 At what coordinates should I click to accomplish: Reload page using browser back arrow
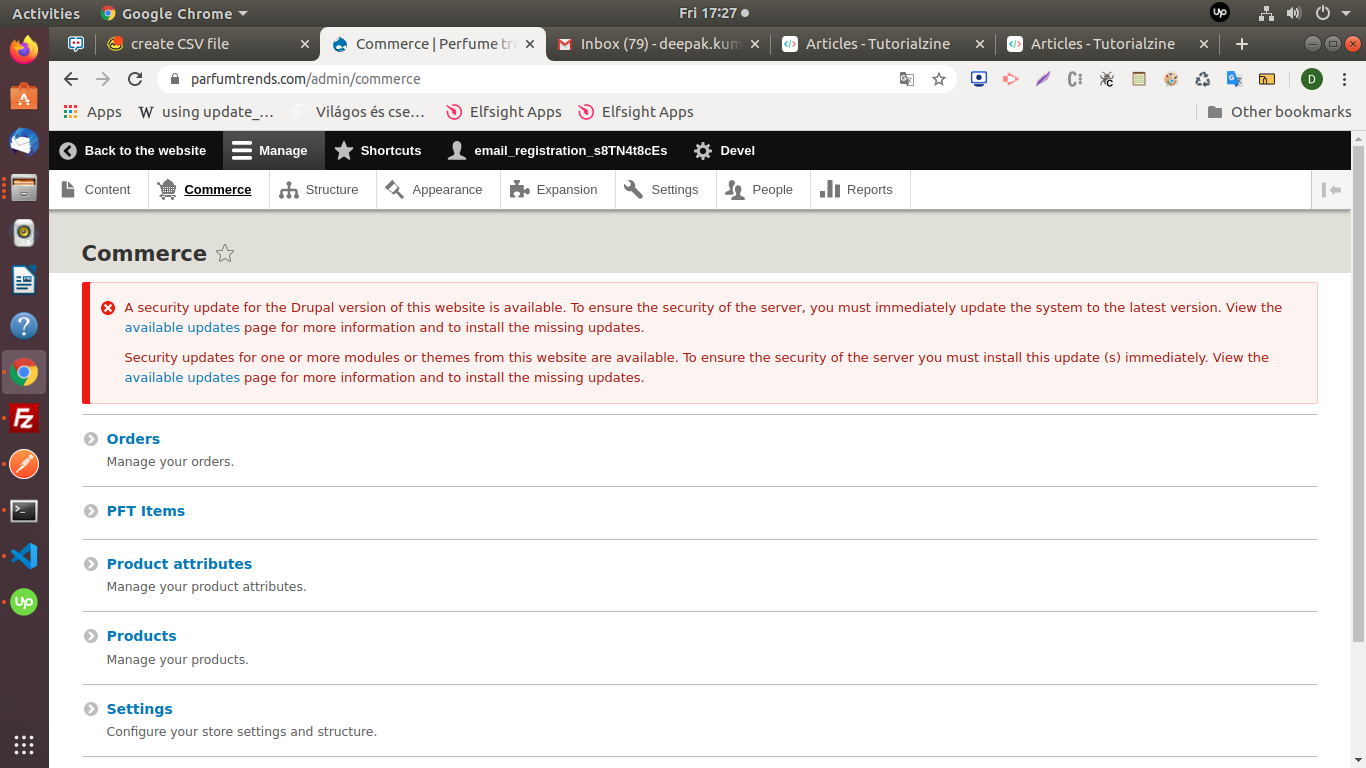(70, 79)
